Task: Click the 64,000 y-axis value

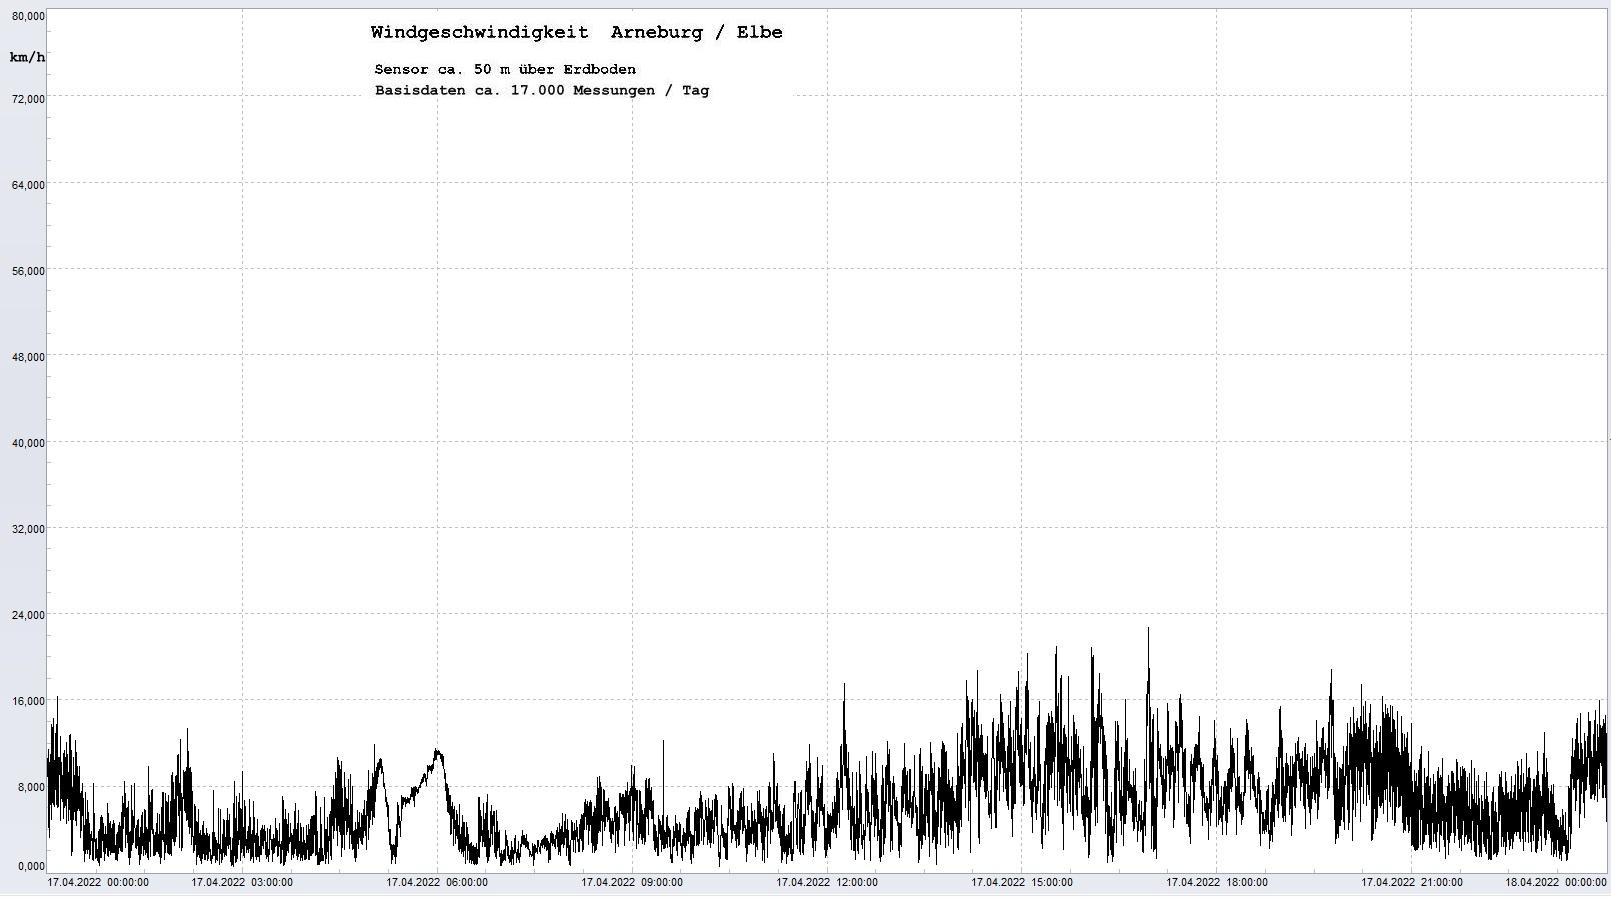Action: pos(28,185)
